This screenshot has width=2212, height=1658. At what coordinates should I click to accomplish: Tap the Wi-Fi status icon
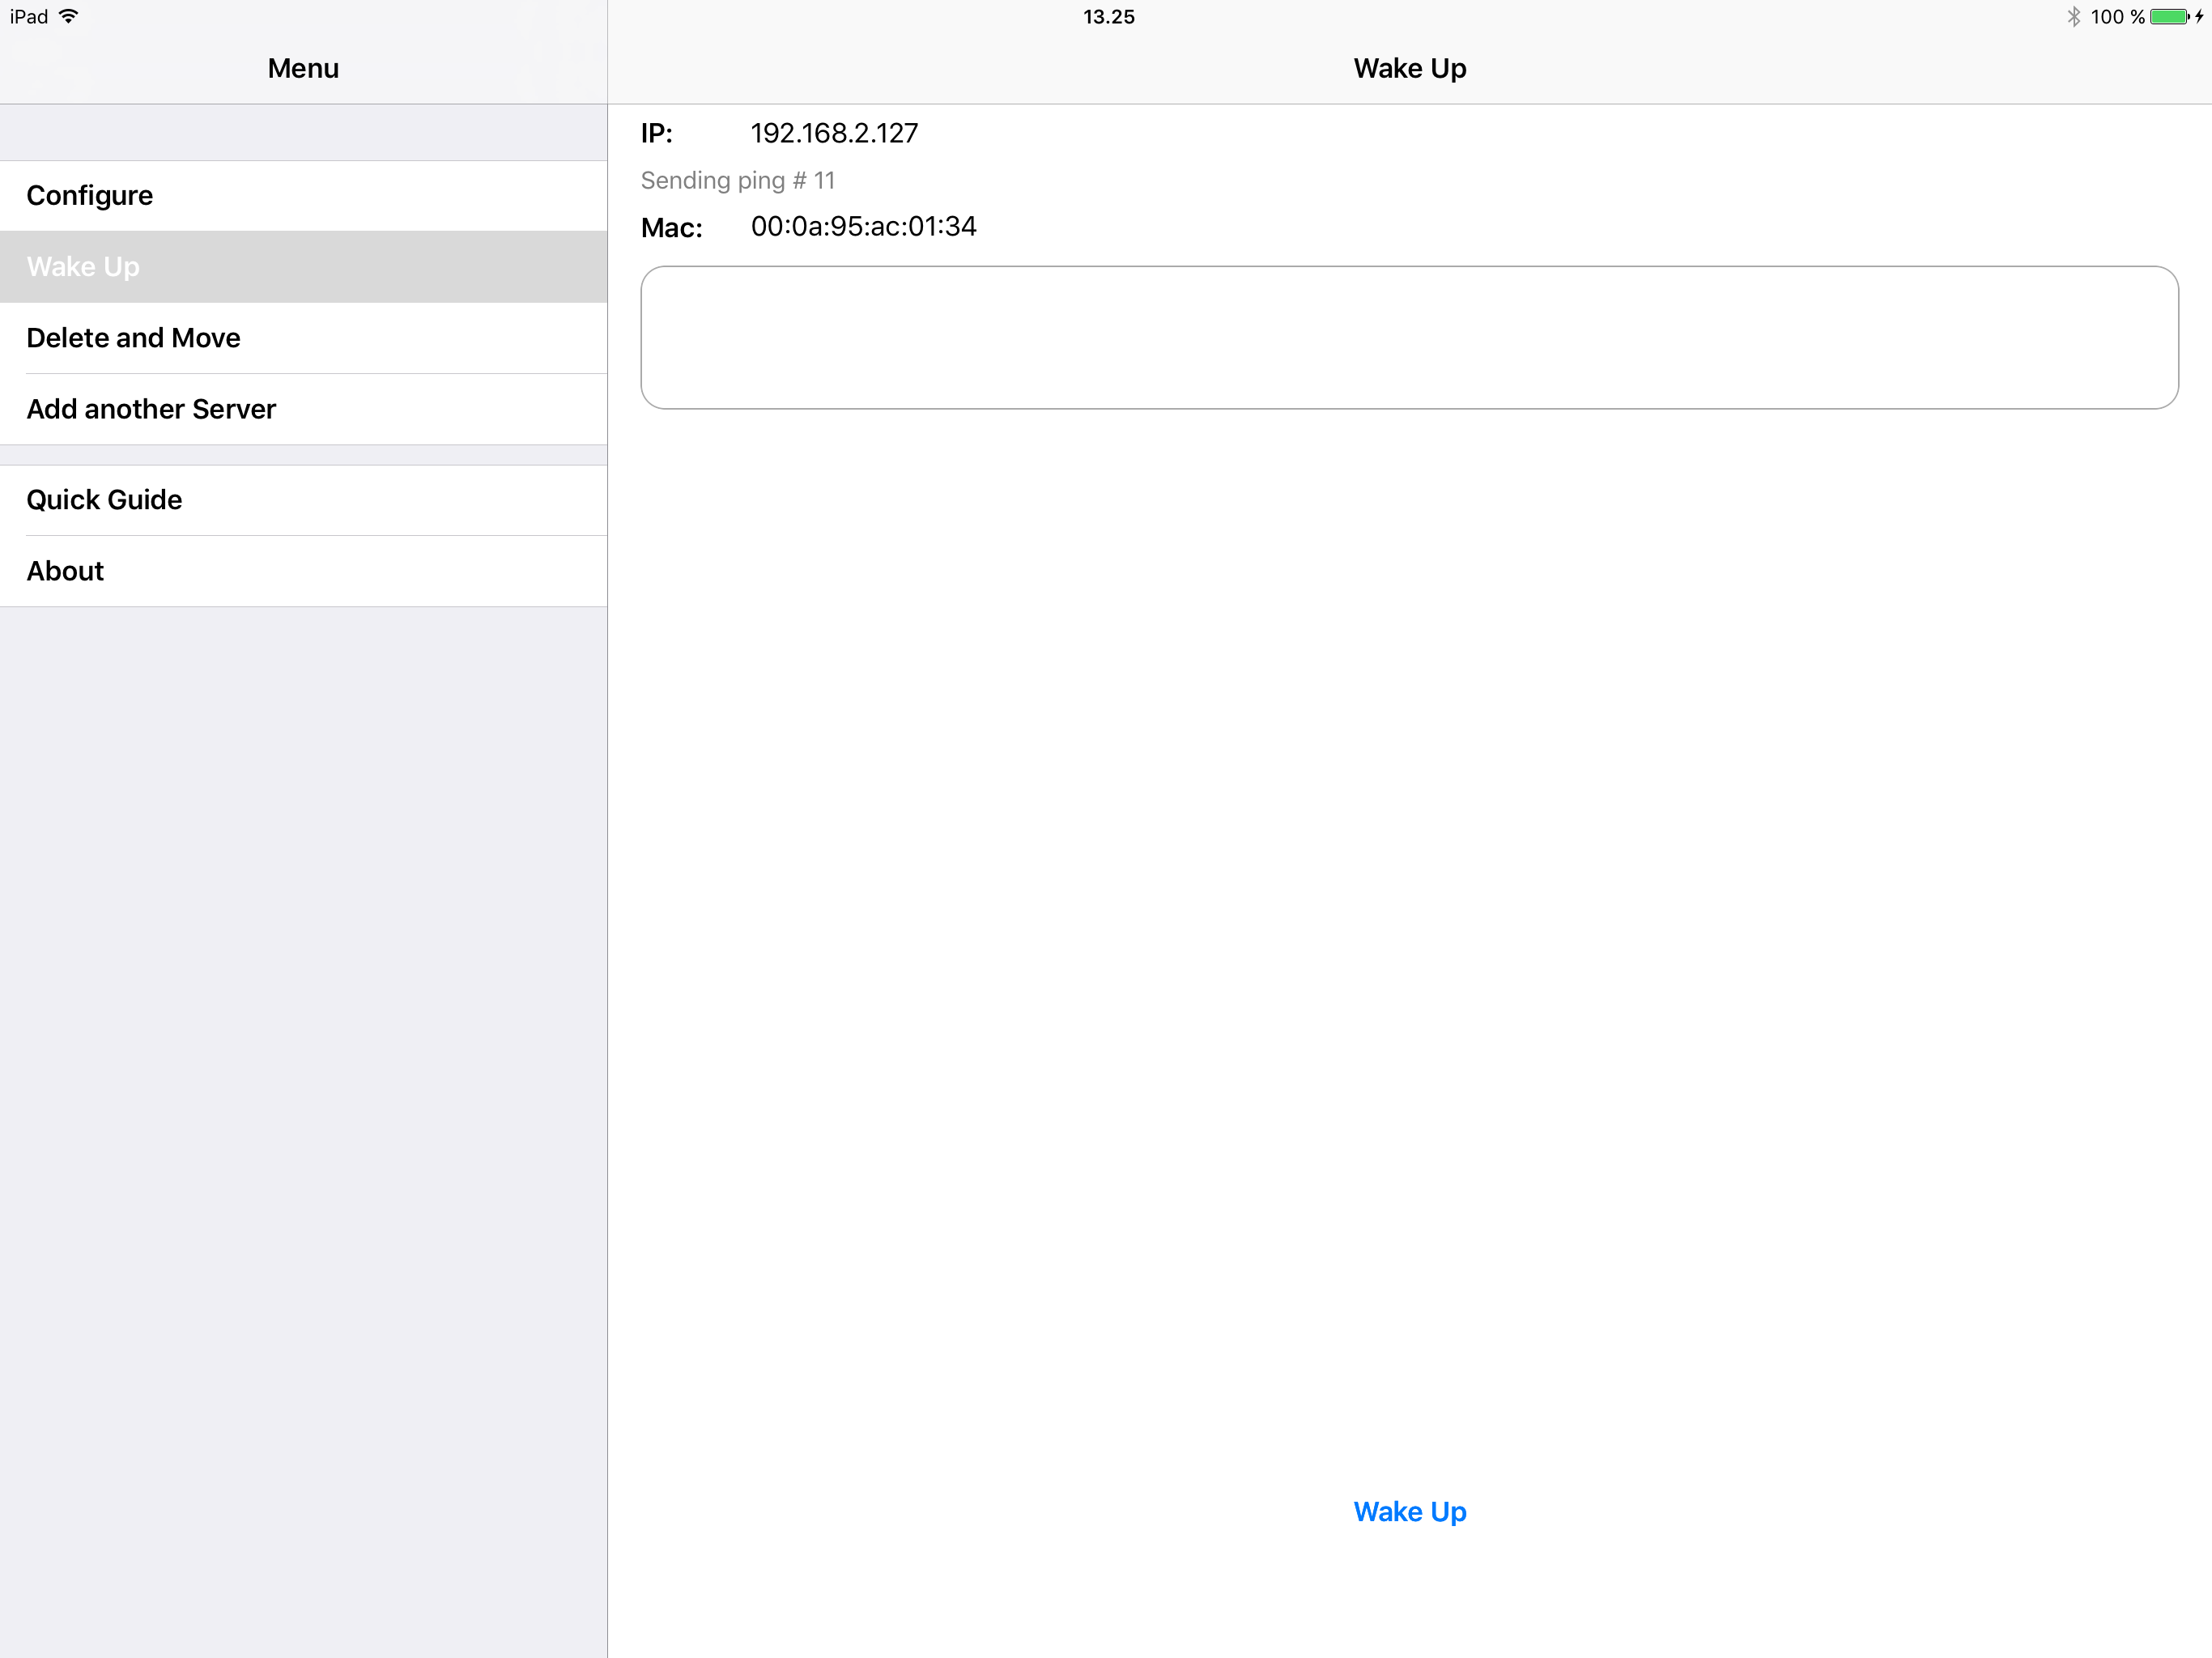tap(69, 16)
